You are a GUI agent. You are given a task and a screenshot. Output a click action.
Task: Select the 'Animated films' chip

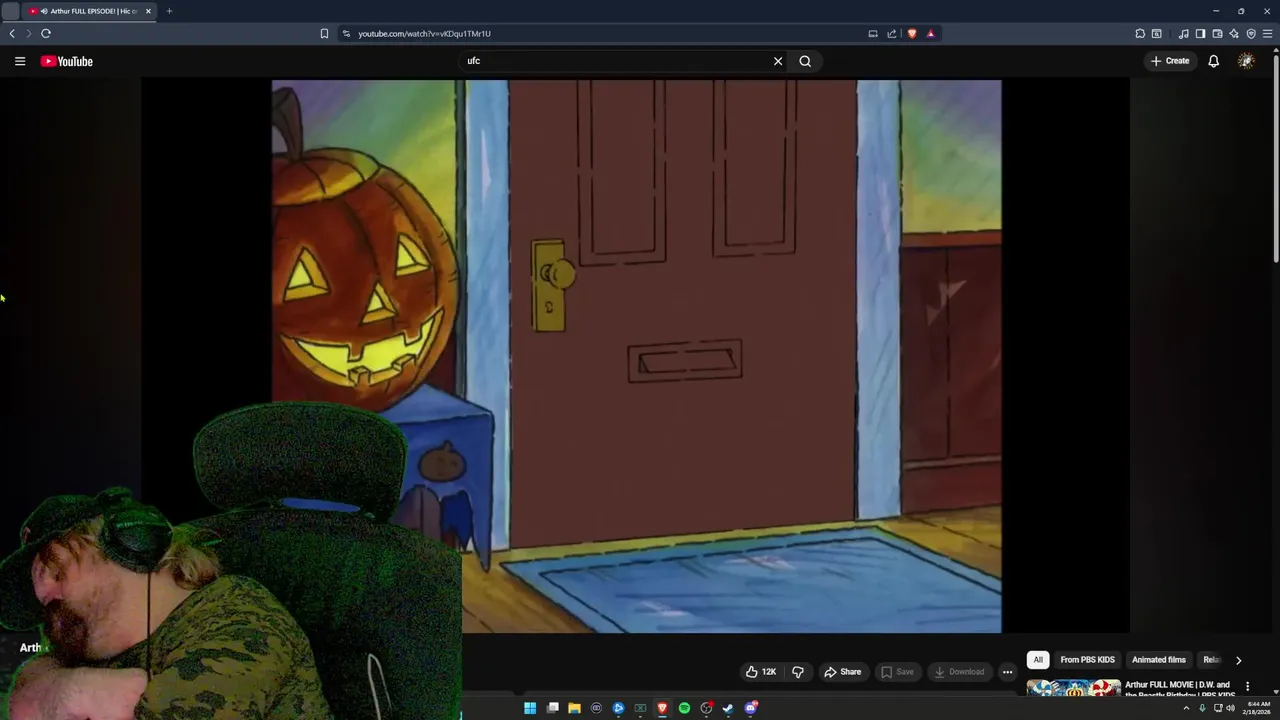coord(1158,660)
